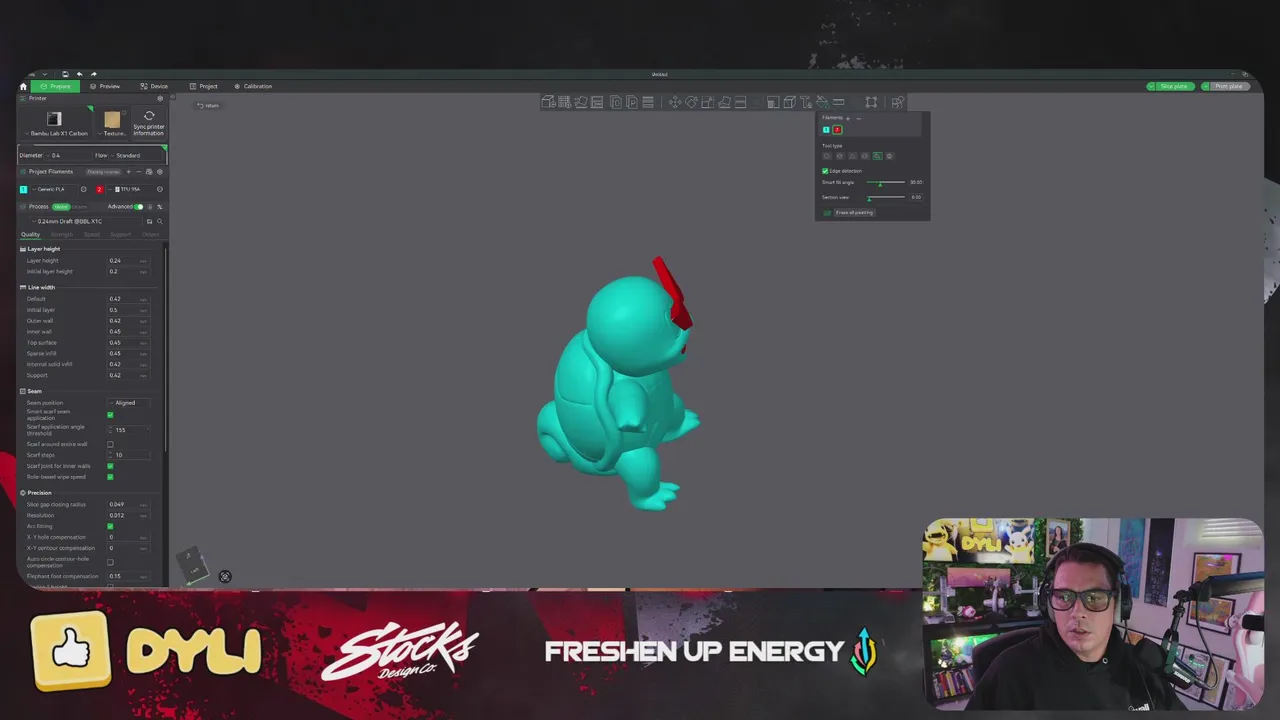The image size is (1280, 720).
Task: Open the Home screen icon
Action: [x=23, y=86]
